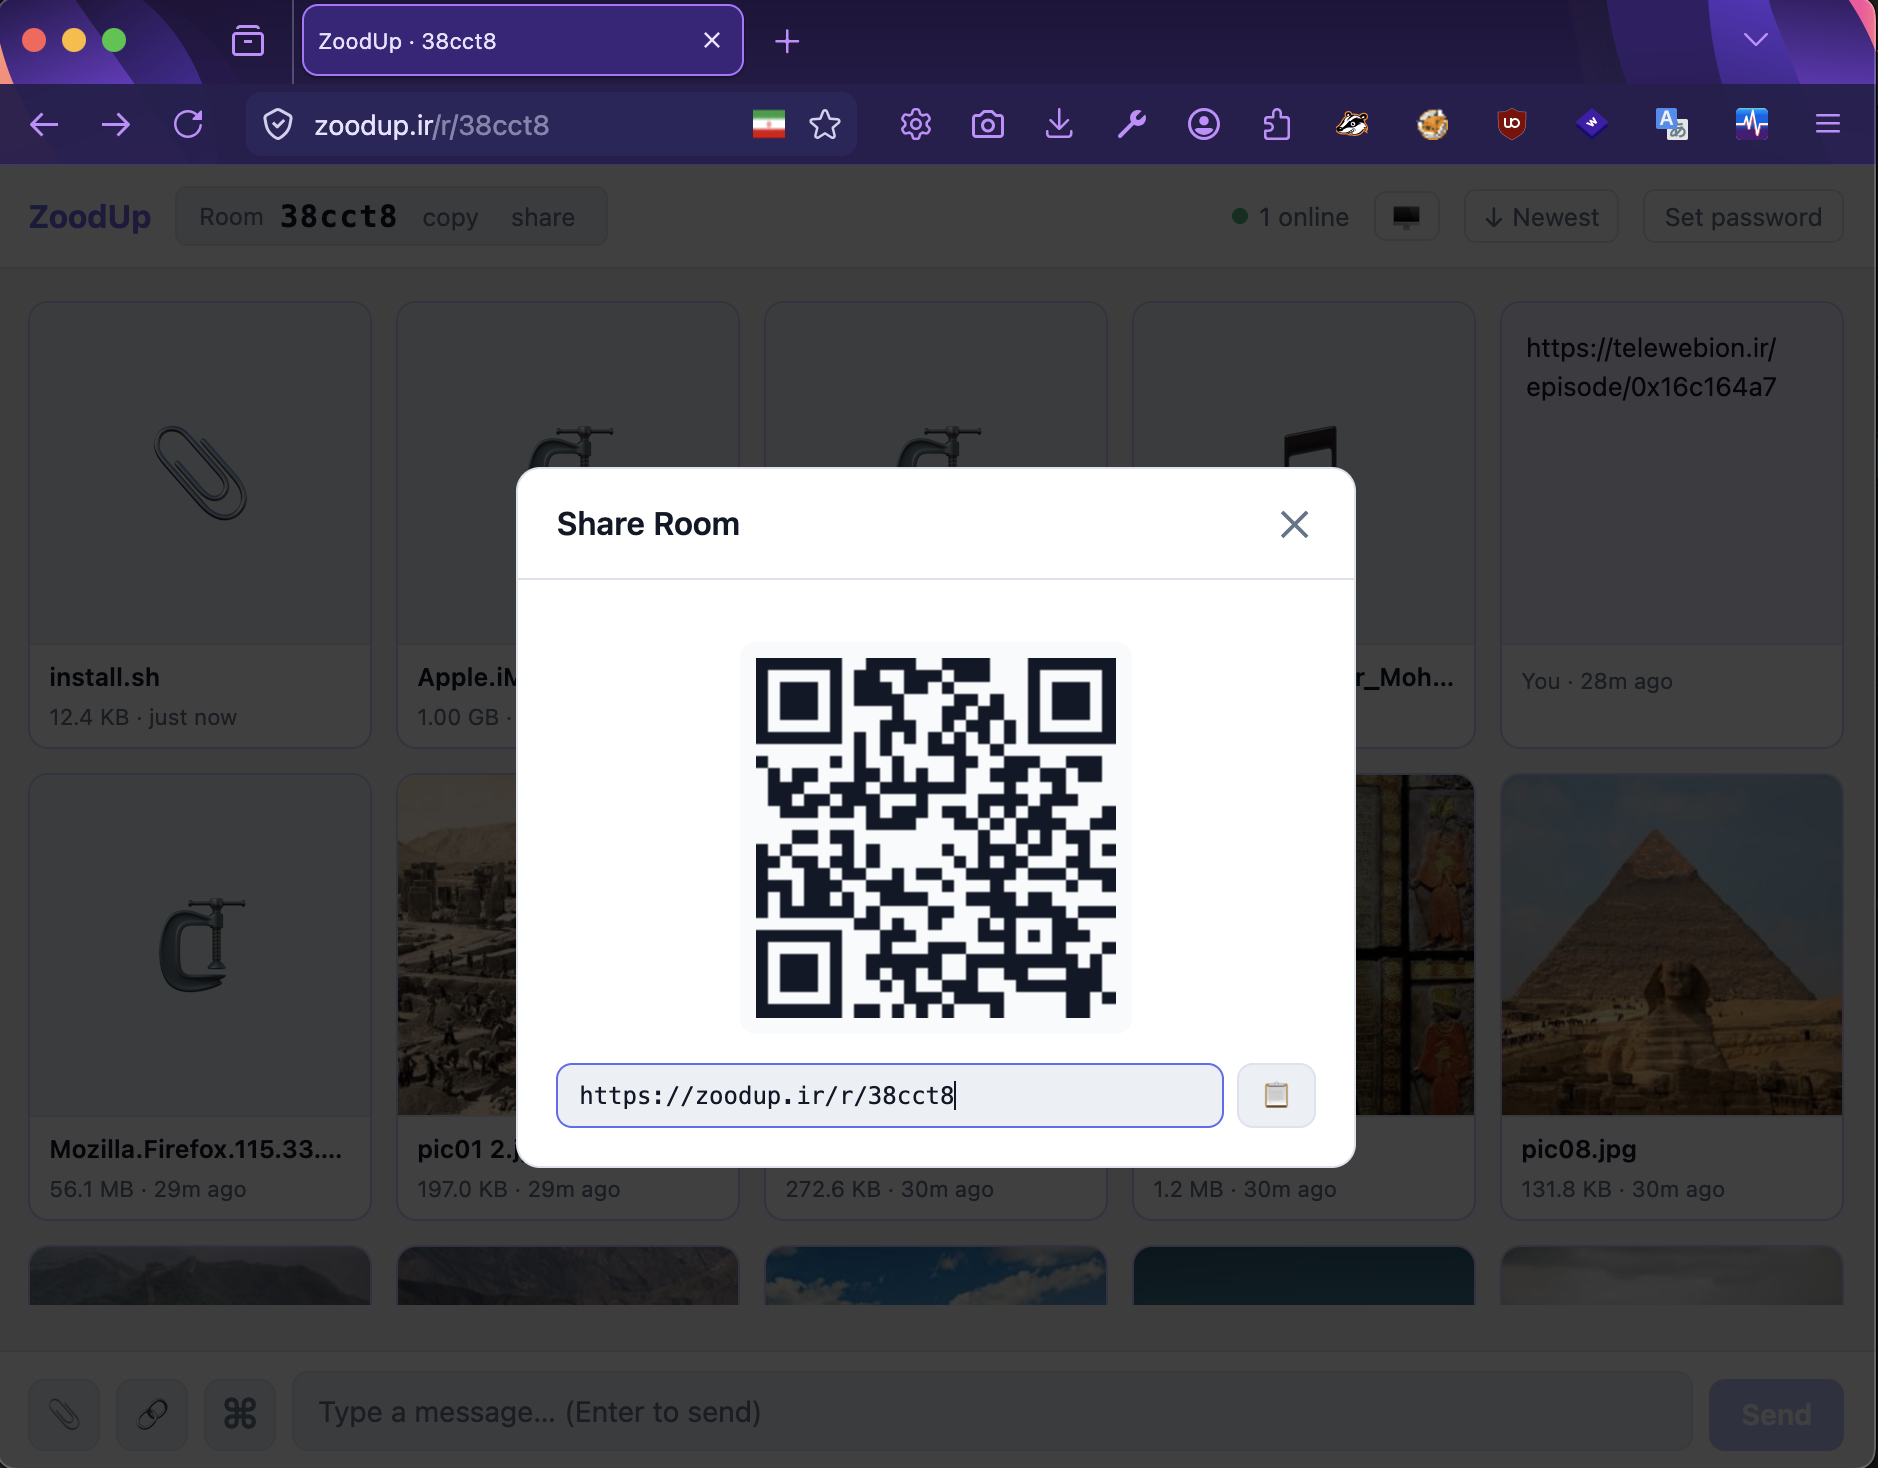This screenshot has height=1468, width=1878.
Task: Close the ZoodUp · 38cct8 tab
Action: point(712,40)
